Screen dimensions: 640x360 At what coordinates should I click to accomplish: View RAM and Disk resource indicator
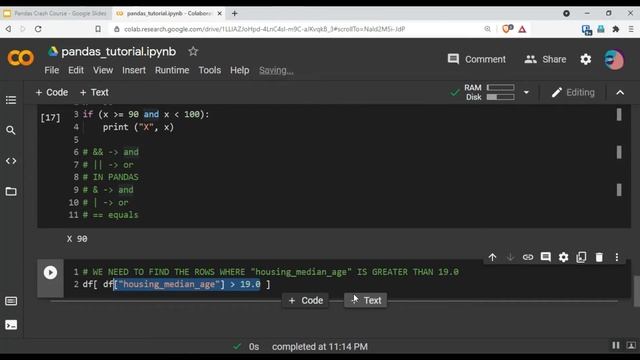tap(489, 92)
